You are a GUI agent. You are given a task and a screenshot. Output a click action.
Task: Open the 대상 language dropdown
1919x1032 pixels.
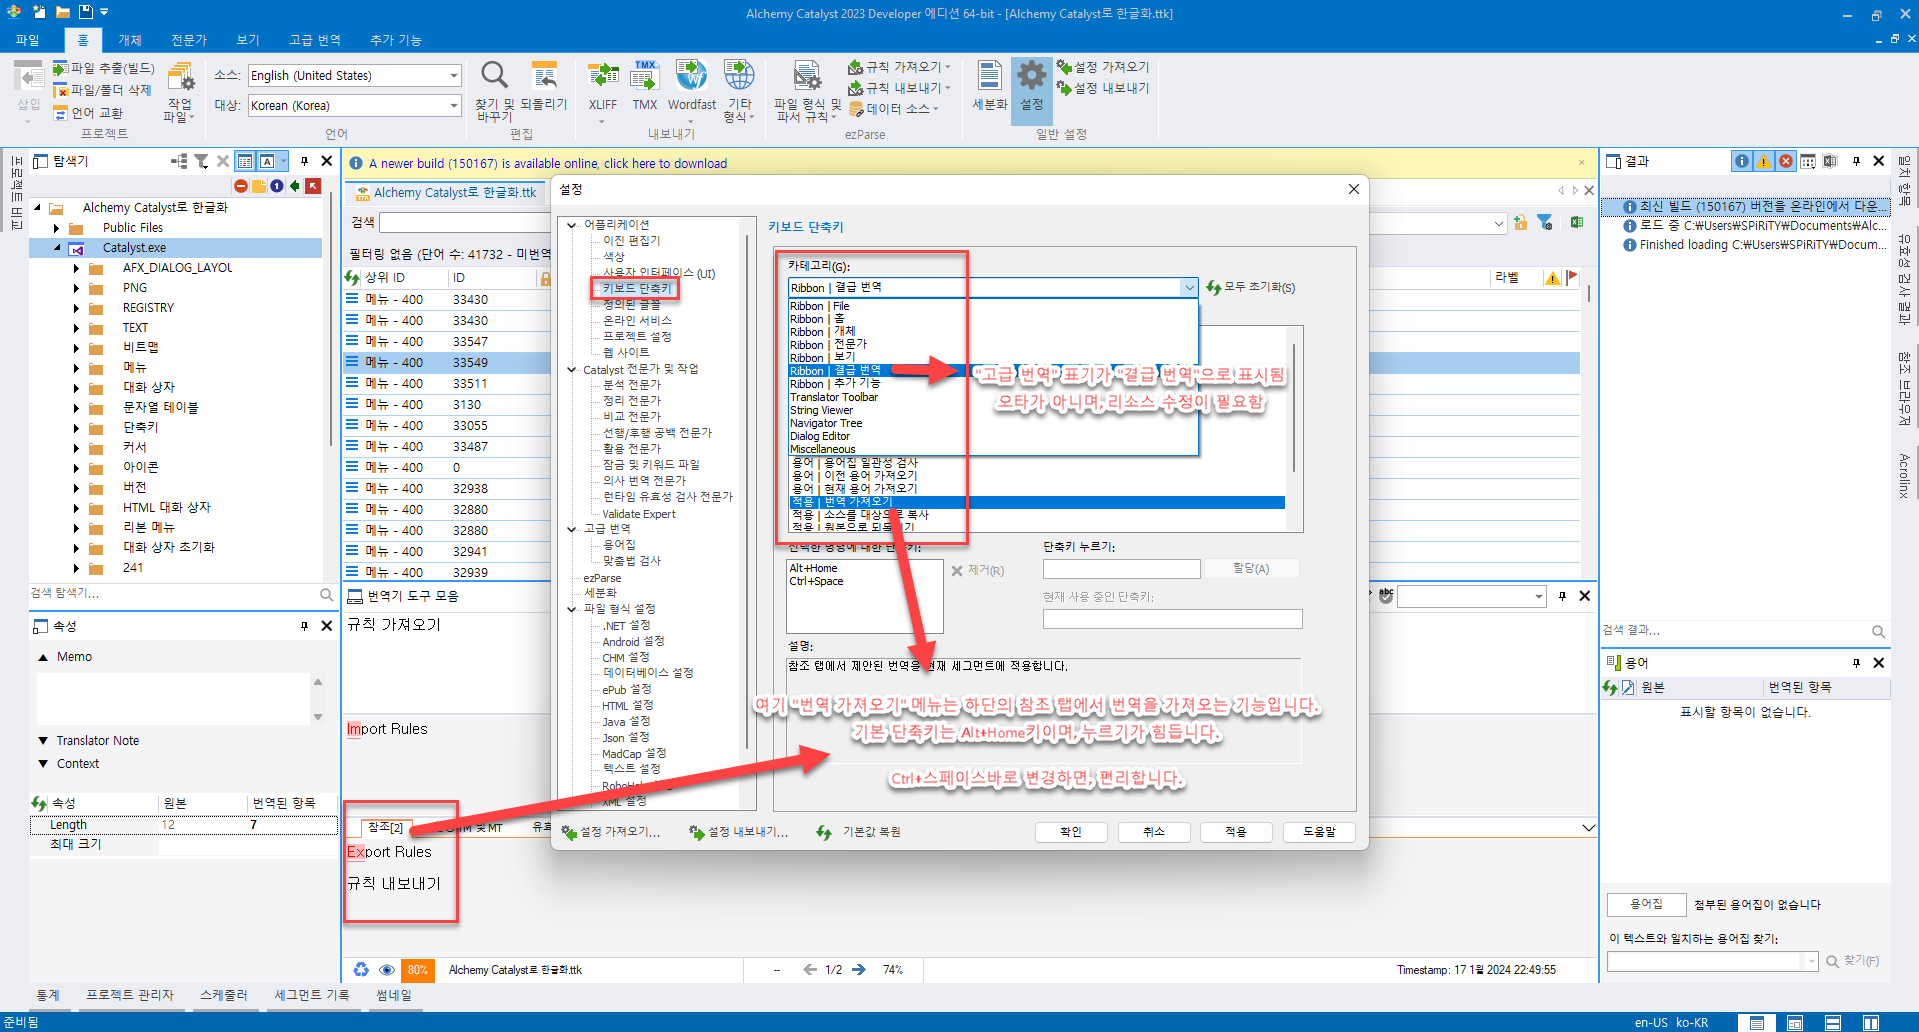point(453,106)
